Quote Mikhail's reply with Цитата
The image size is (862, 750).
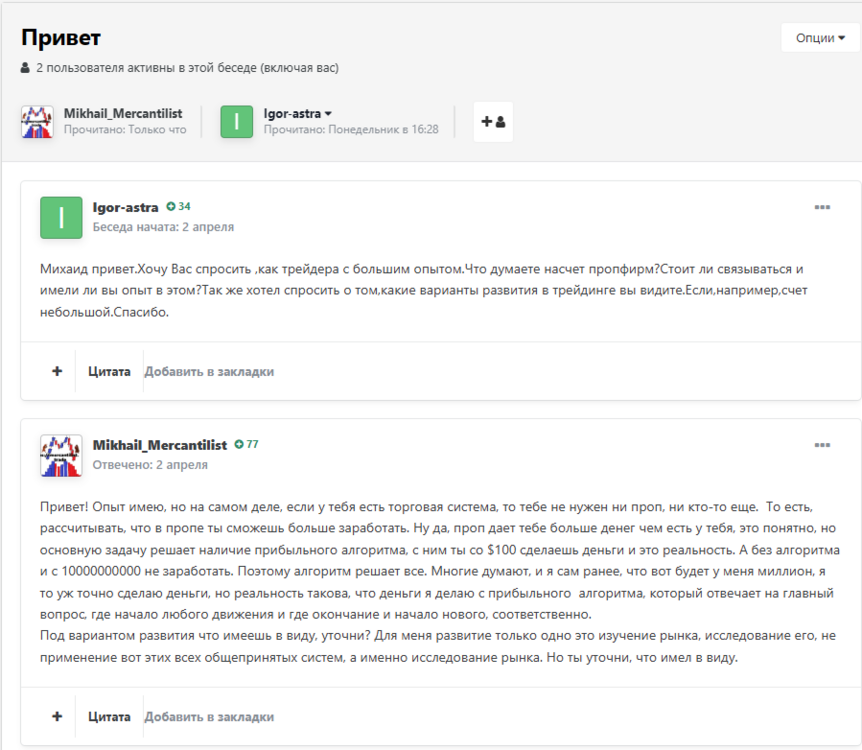click(109, 717)
